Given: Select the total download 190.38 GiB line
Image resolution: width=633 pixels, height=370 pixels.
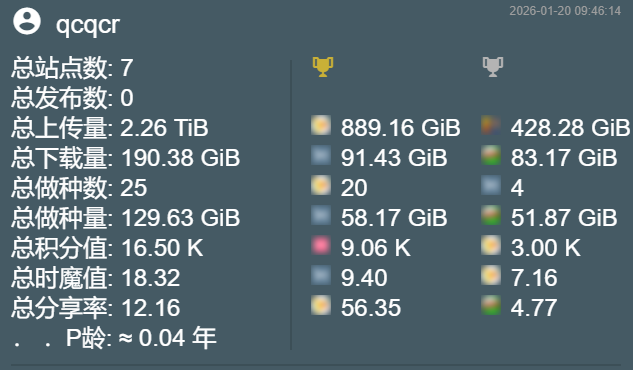Looking at the screenshot, I should click(x=126, y=157).
